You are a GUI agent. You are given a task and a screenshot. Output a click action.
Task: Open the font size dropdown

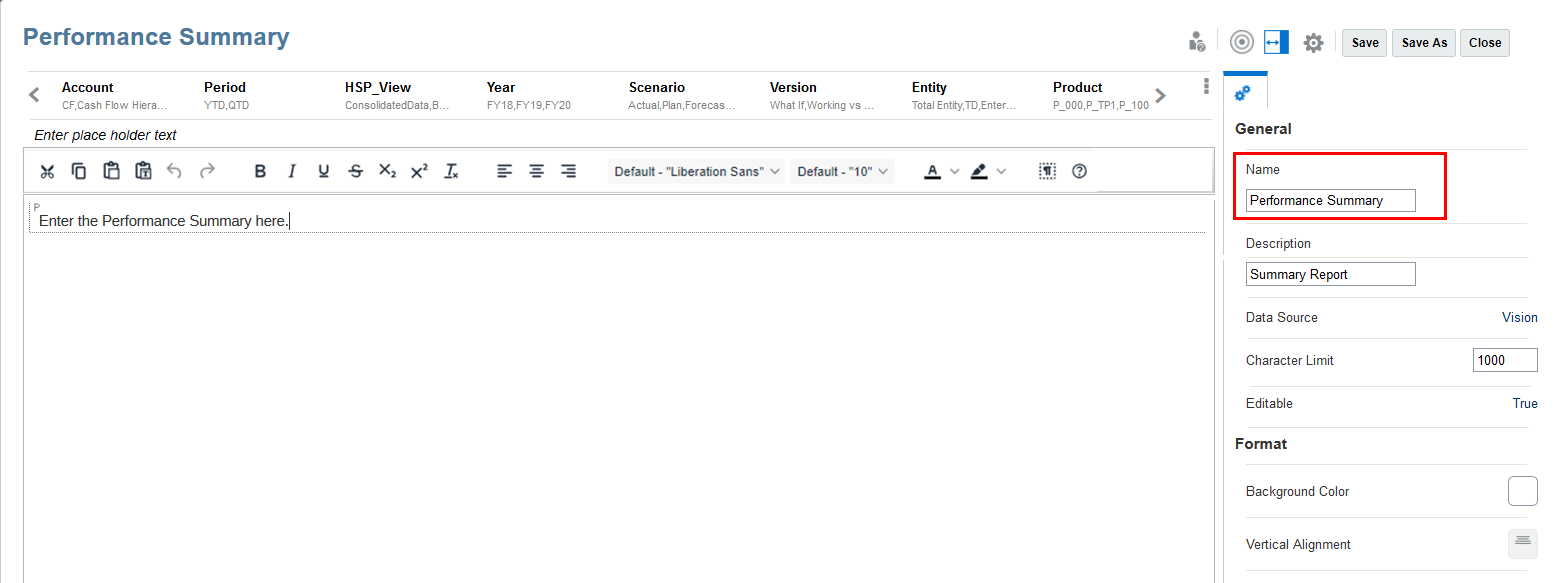[842, 171]
